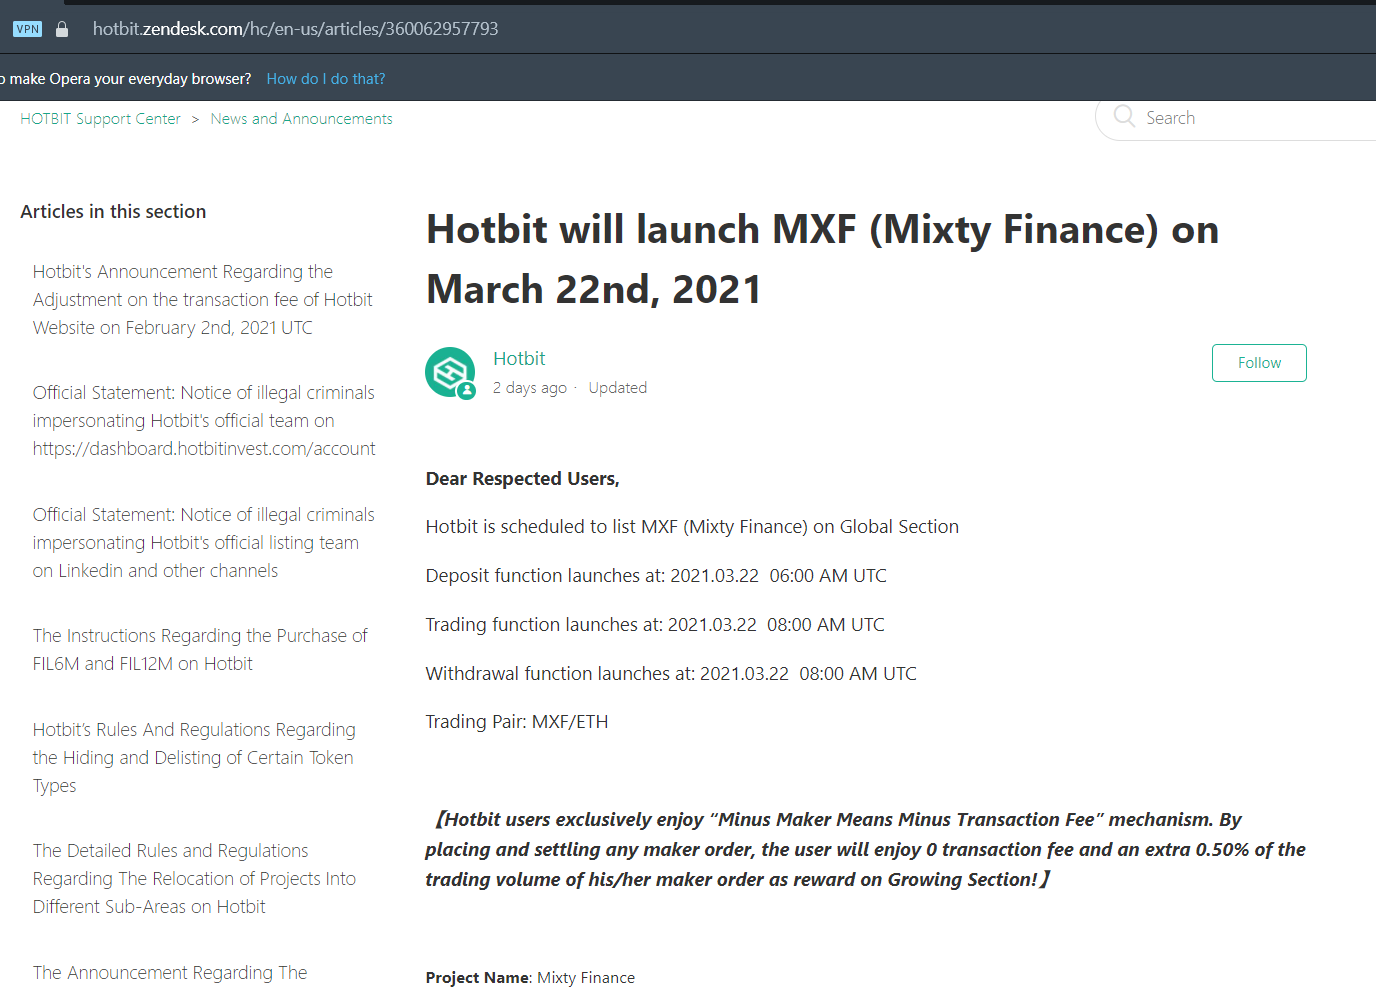Open statement about dashboard.hotbitinvest.com impersonation
The width and height of the screenshot is (1376, 990).
tap(204, 421)
